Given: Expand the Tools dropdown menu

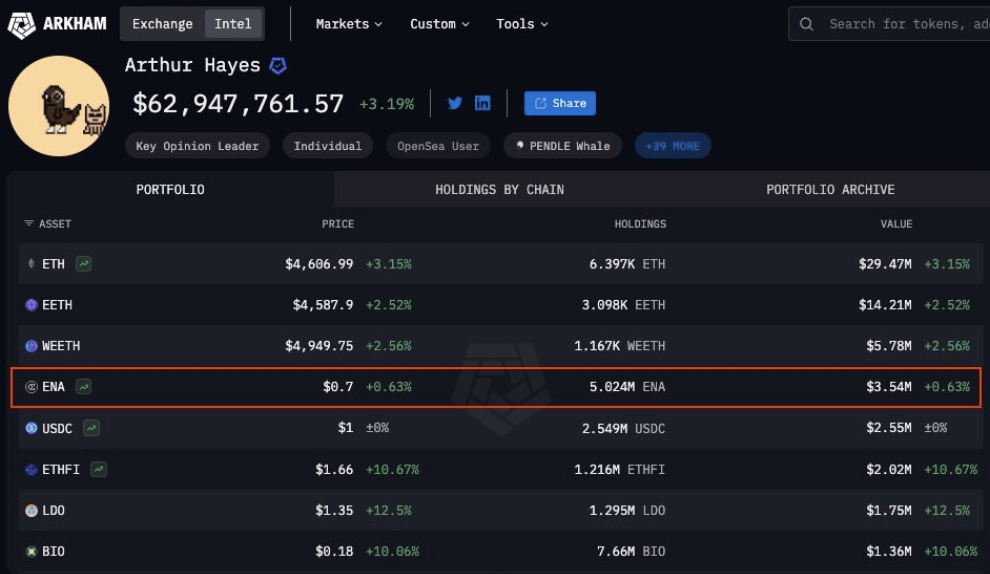Looking at the screenshot, I should (522, 24).
